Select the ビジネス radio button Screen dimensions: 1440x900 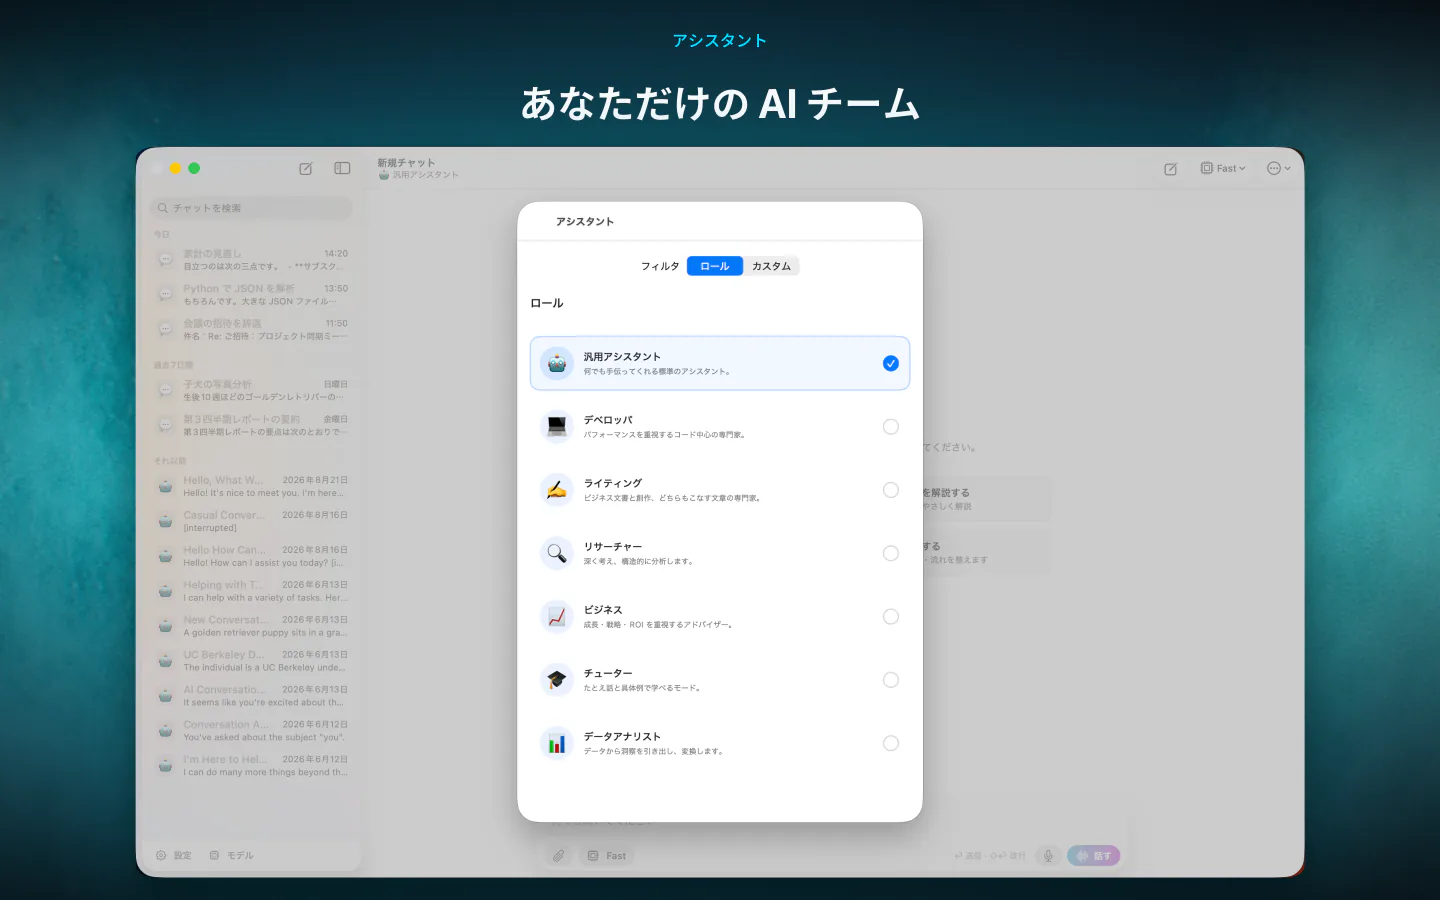(891, 617)
